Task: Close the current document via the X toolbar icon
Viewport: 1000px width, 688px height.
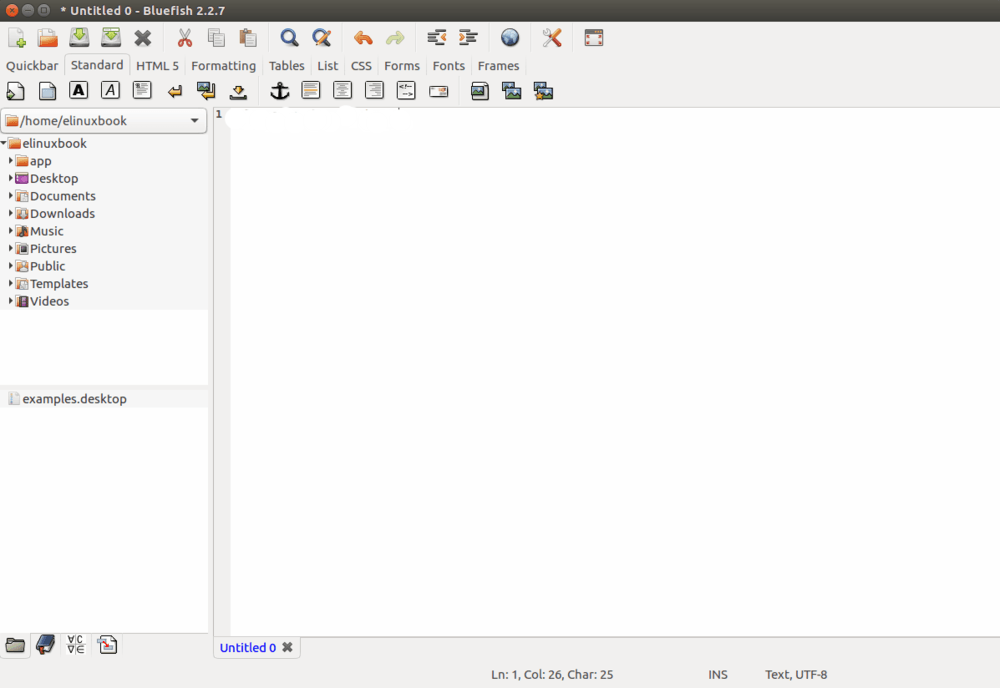Action: point(143,38)
